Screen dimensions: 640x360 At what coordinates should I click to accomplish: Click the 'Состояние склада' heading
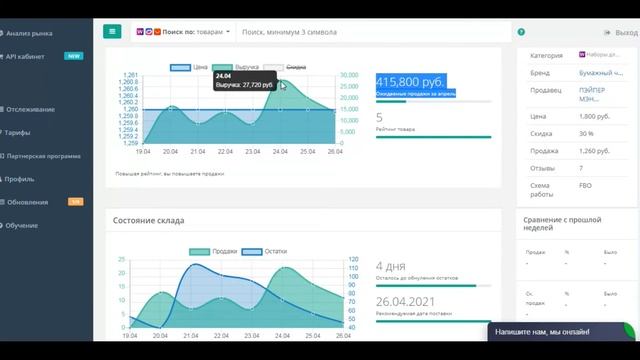point(149,220)
